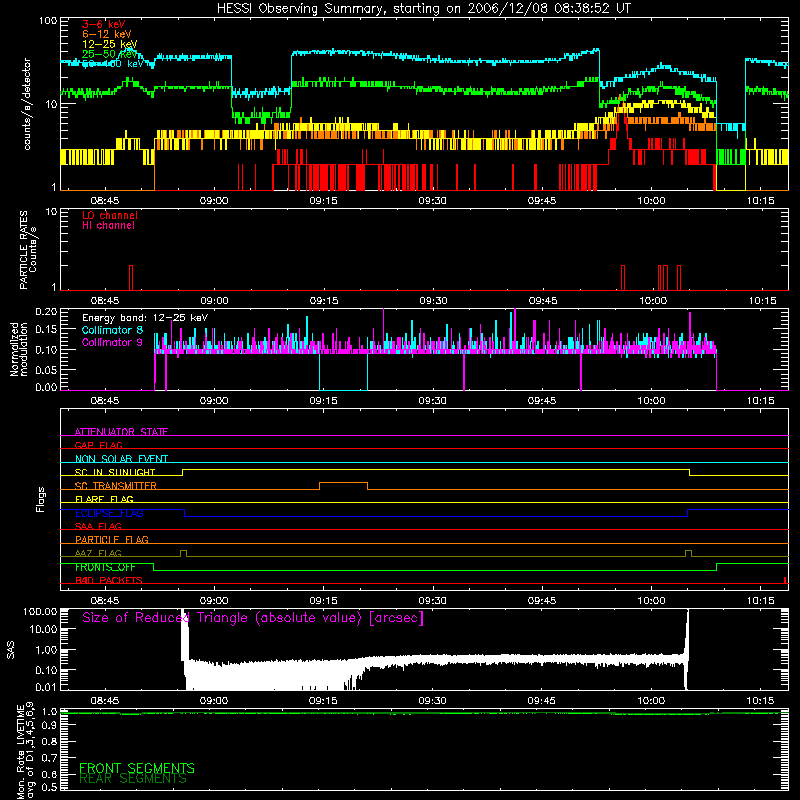
Task: Click '09:45' under the Flags panel
Action: click(x=542, y=601)
